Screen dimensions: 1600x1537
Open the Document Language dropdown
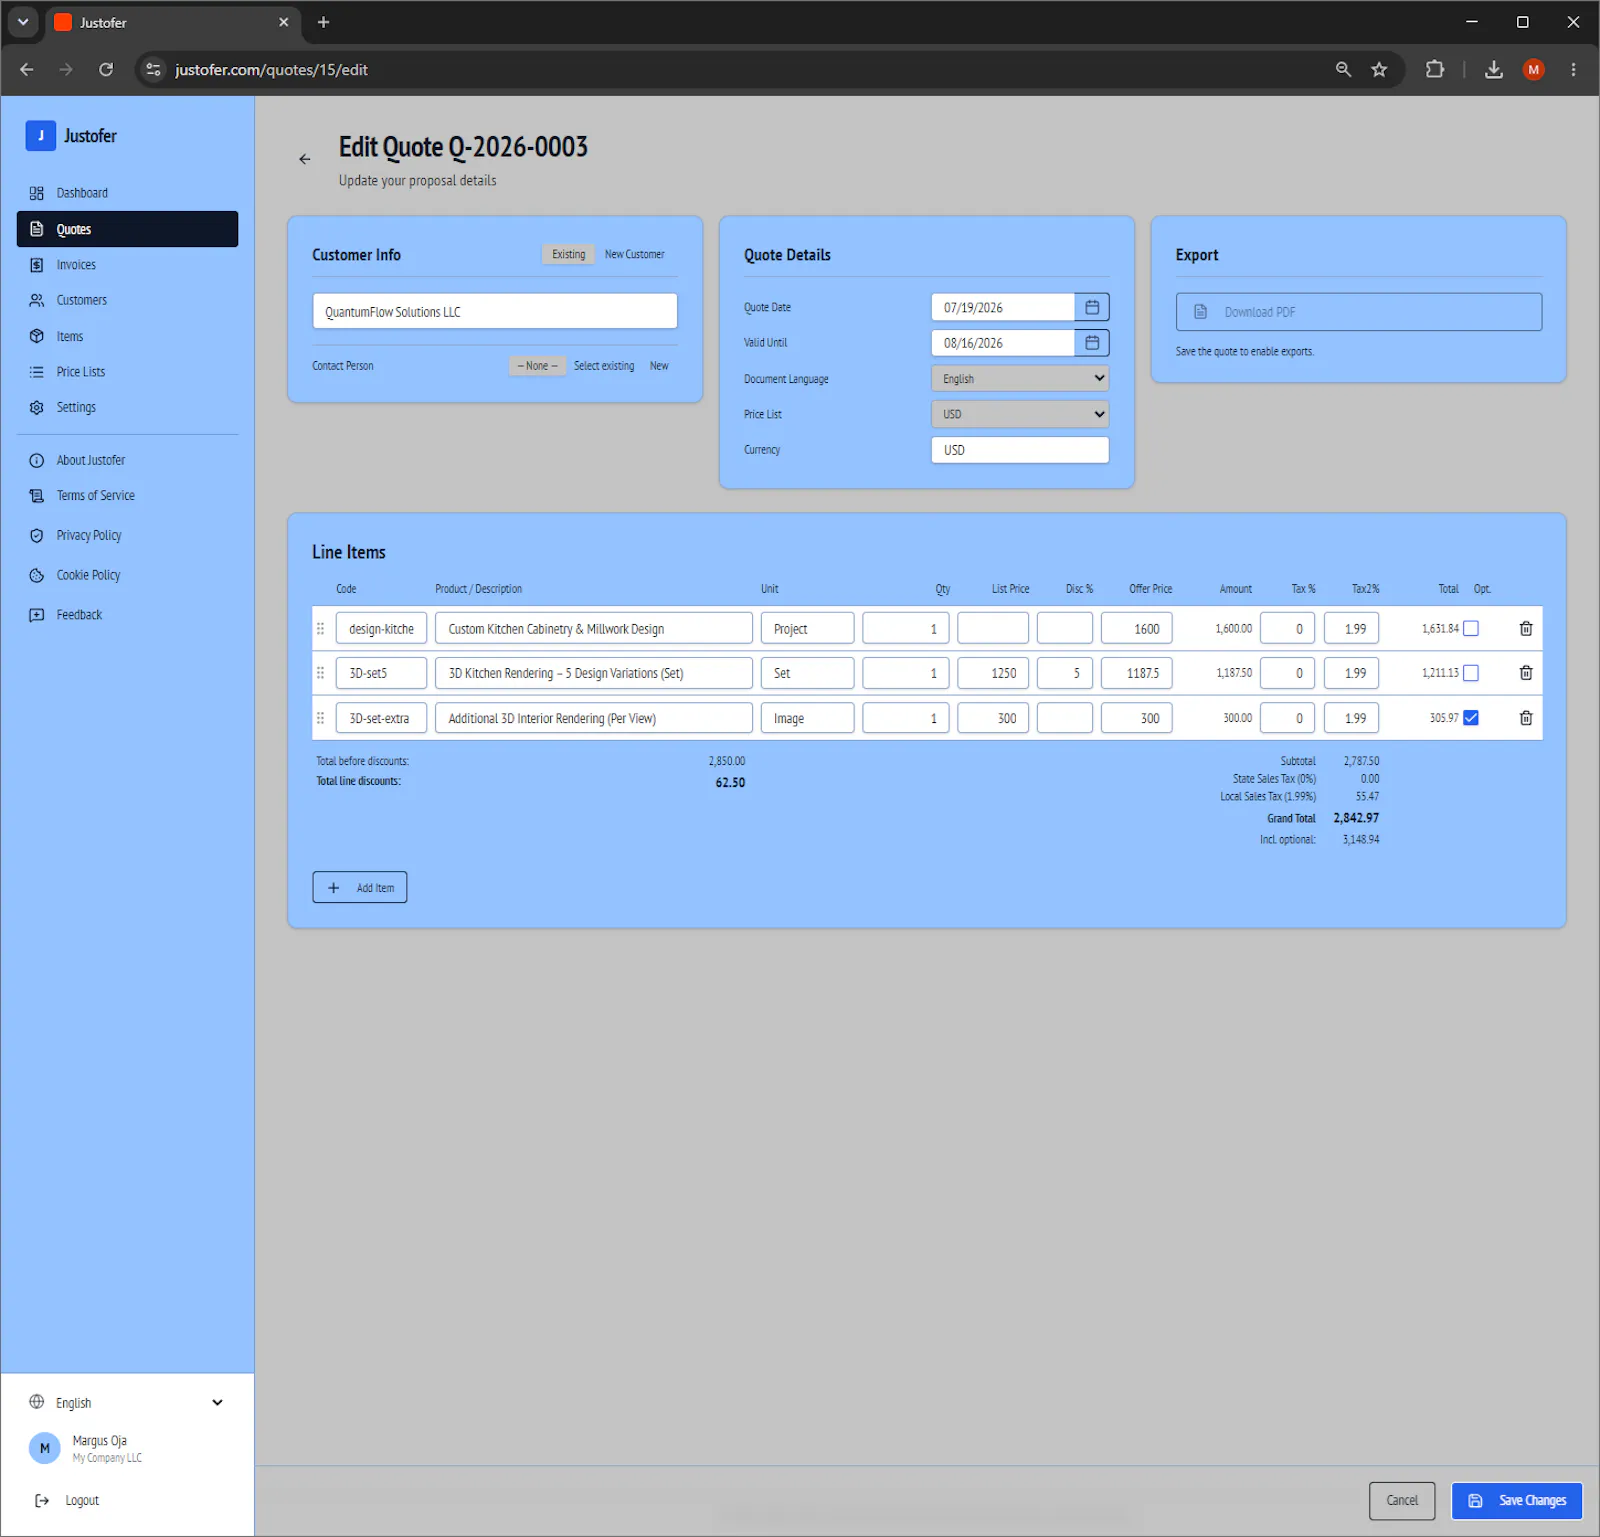pos(1020,379)
